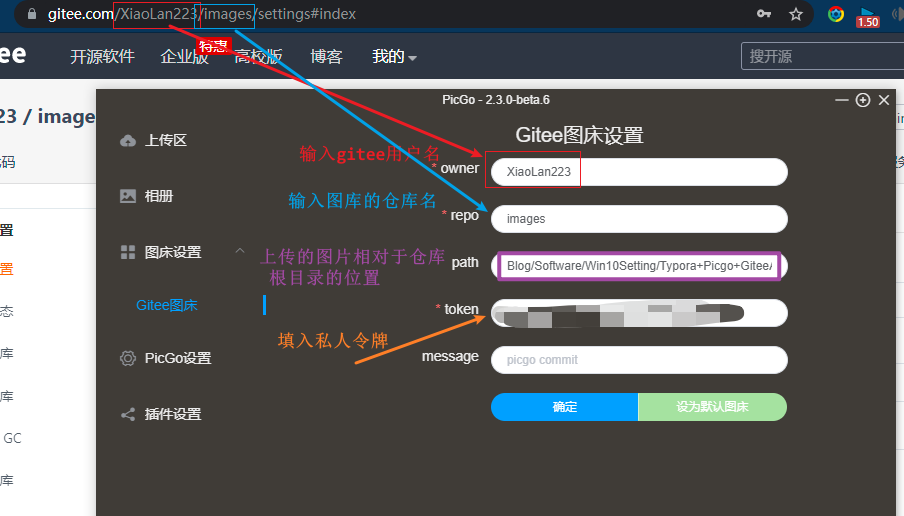Image resolution: width=904 pixels, height=516 pixels.
Task: Expand the 我的 dropdown in Gitee
Action: tap(394, 57)
